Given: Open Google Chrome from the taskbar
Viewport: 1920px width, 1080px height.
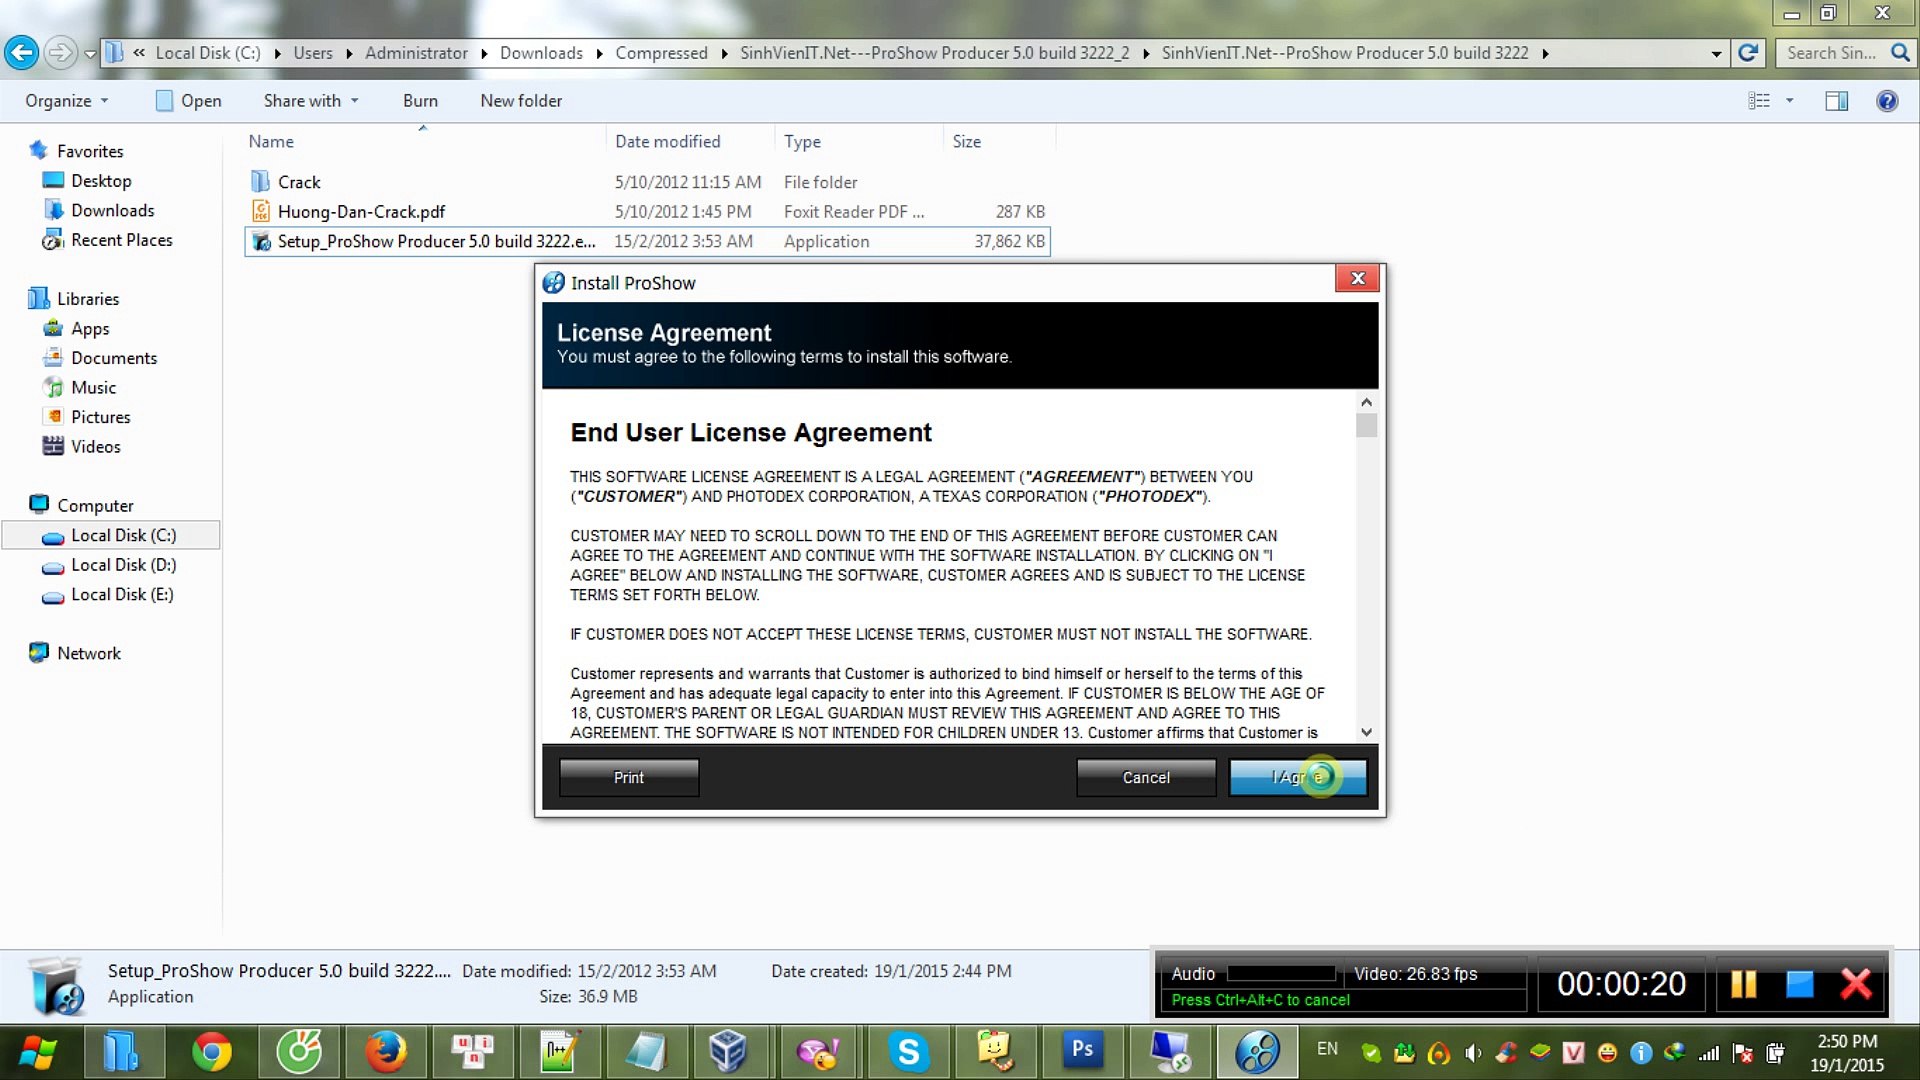Looking at the screenshot, I should pos(212,1052).
